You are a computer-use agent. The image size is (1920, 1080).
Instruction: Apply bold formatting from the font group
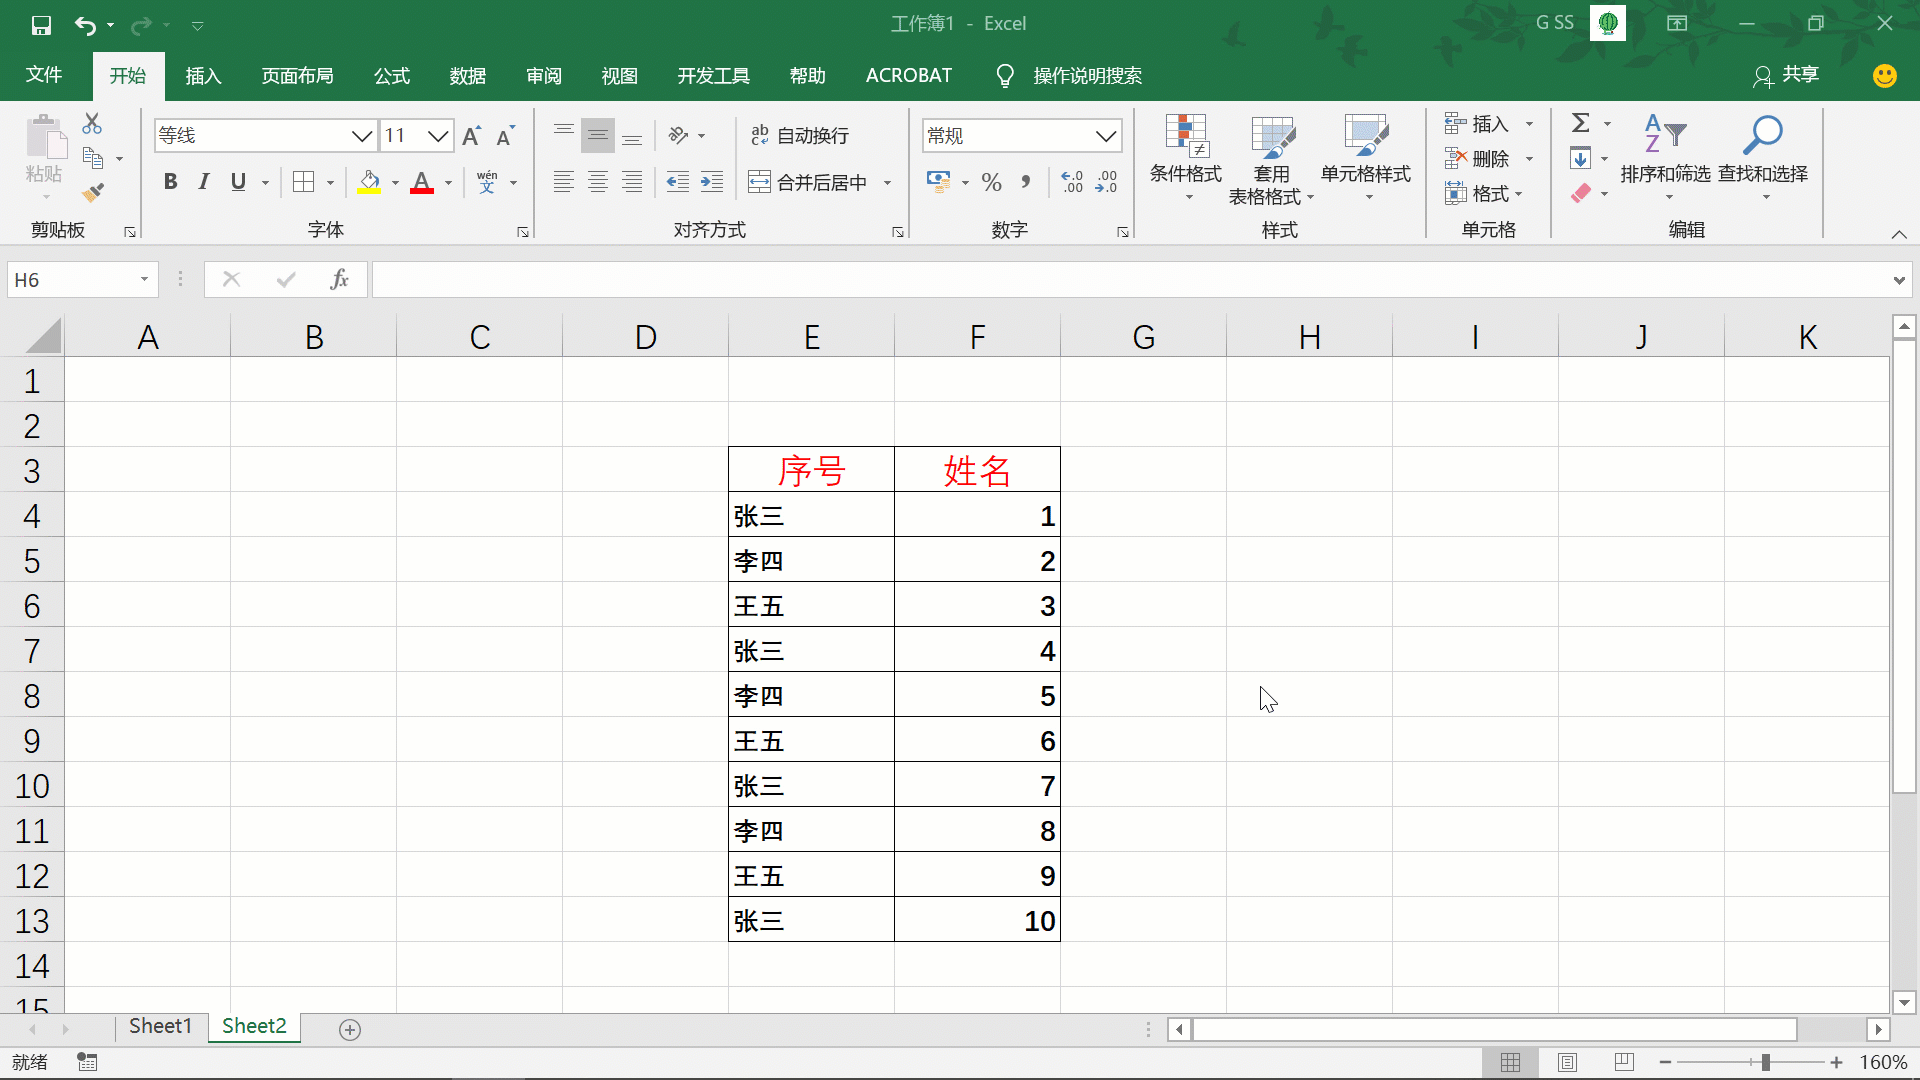[x=169, y=182]
